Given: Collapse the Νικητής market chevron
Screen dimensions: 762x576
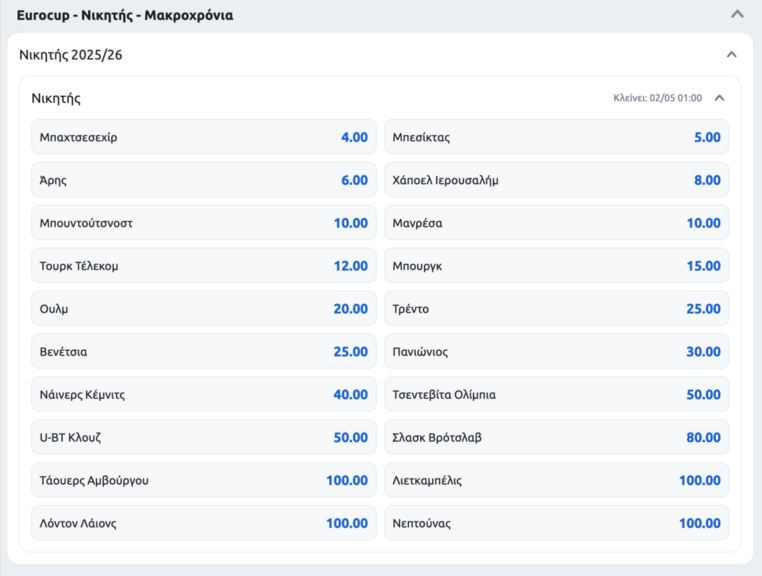Looking at the screenshot, I should pyautogui.click(x=719, y=98).
